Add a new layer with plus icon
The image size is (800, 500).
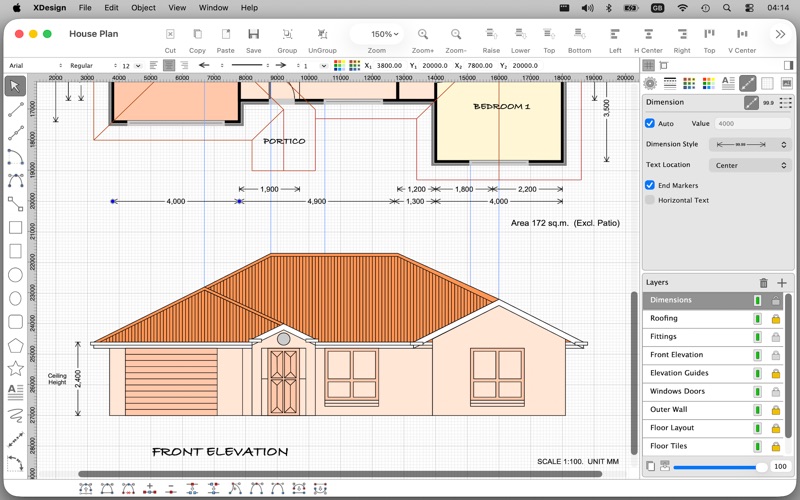click(x=782, y=283)
